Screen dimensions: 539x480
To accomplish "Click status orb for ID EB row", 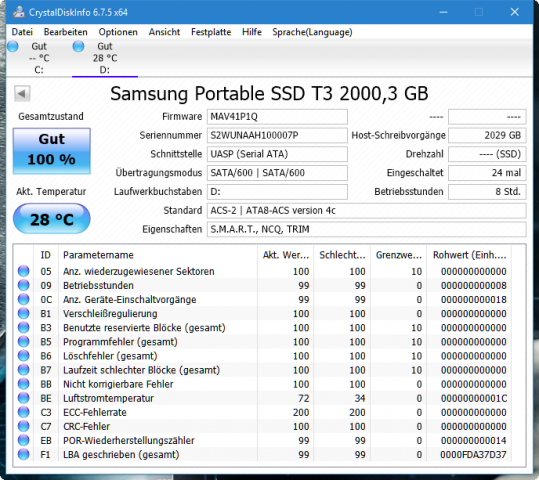I will 24,440.
